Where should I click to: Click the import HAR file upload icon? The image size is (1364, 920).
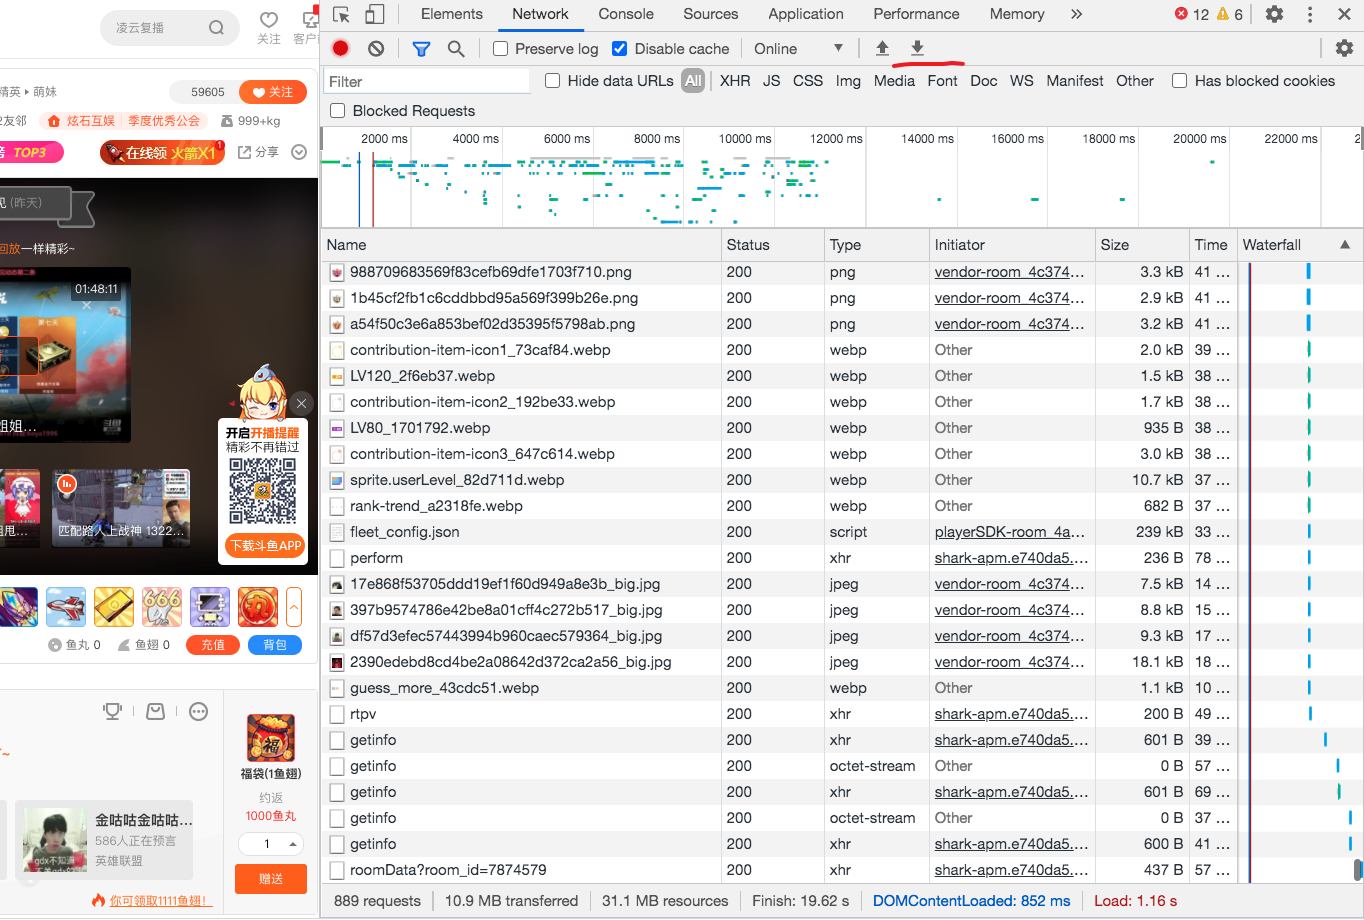[882, 48]
